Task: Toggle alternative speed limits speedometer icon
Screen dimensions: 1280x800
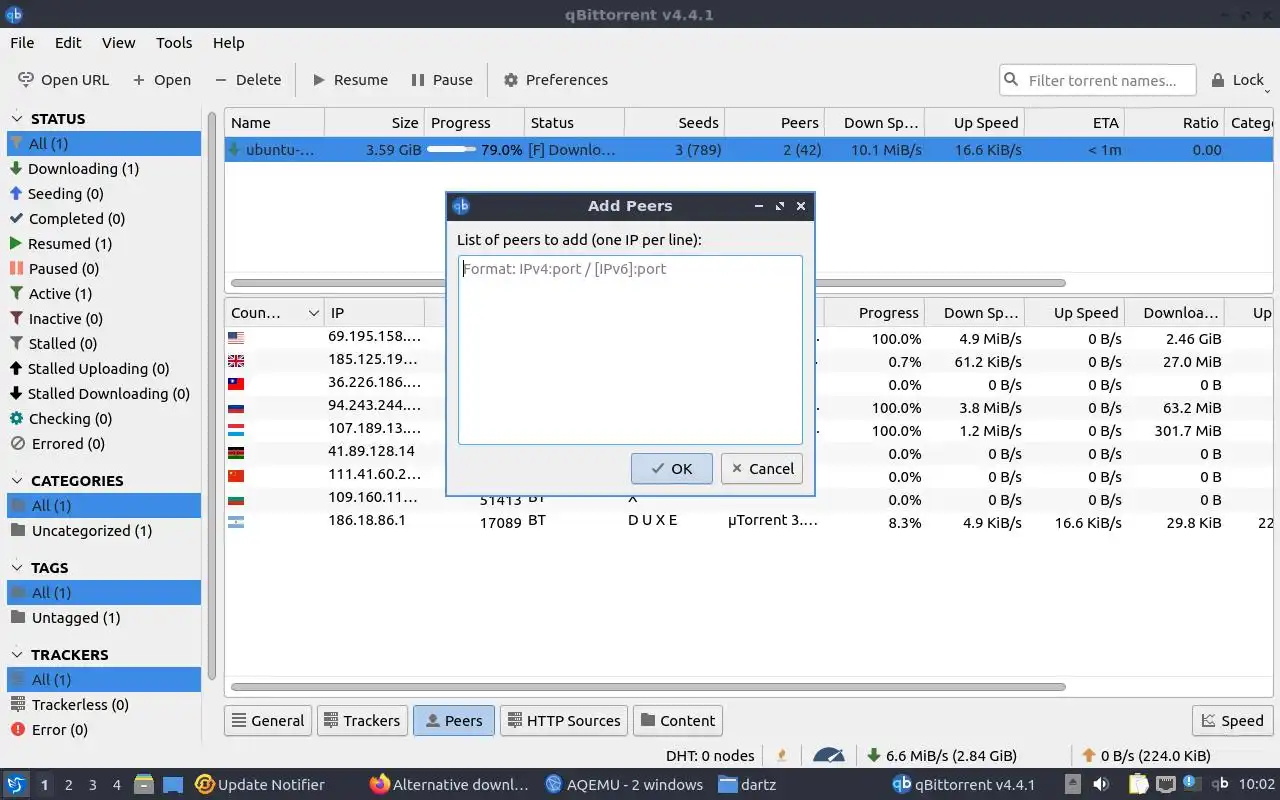Action: pyautogui.click(x=829, y=755)
